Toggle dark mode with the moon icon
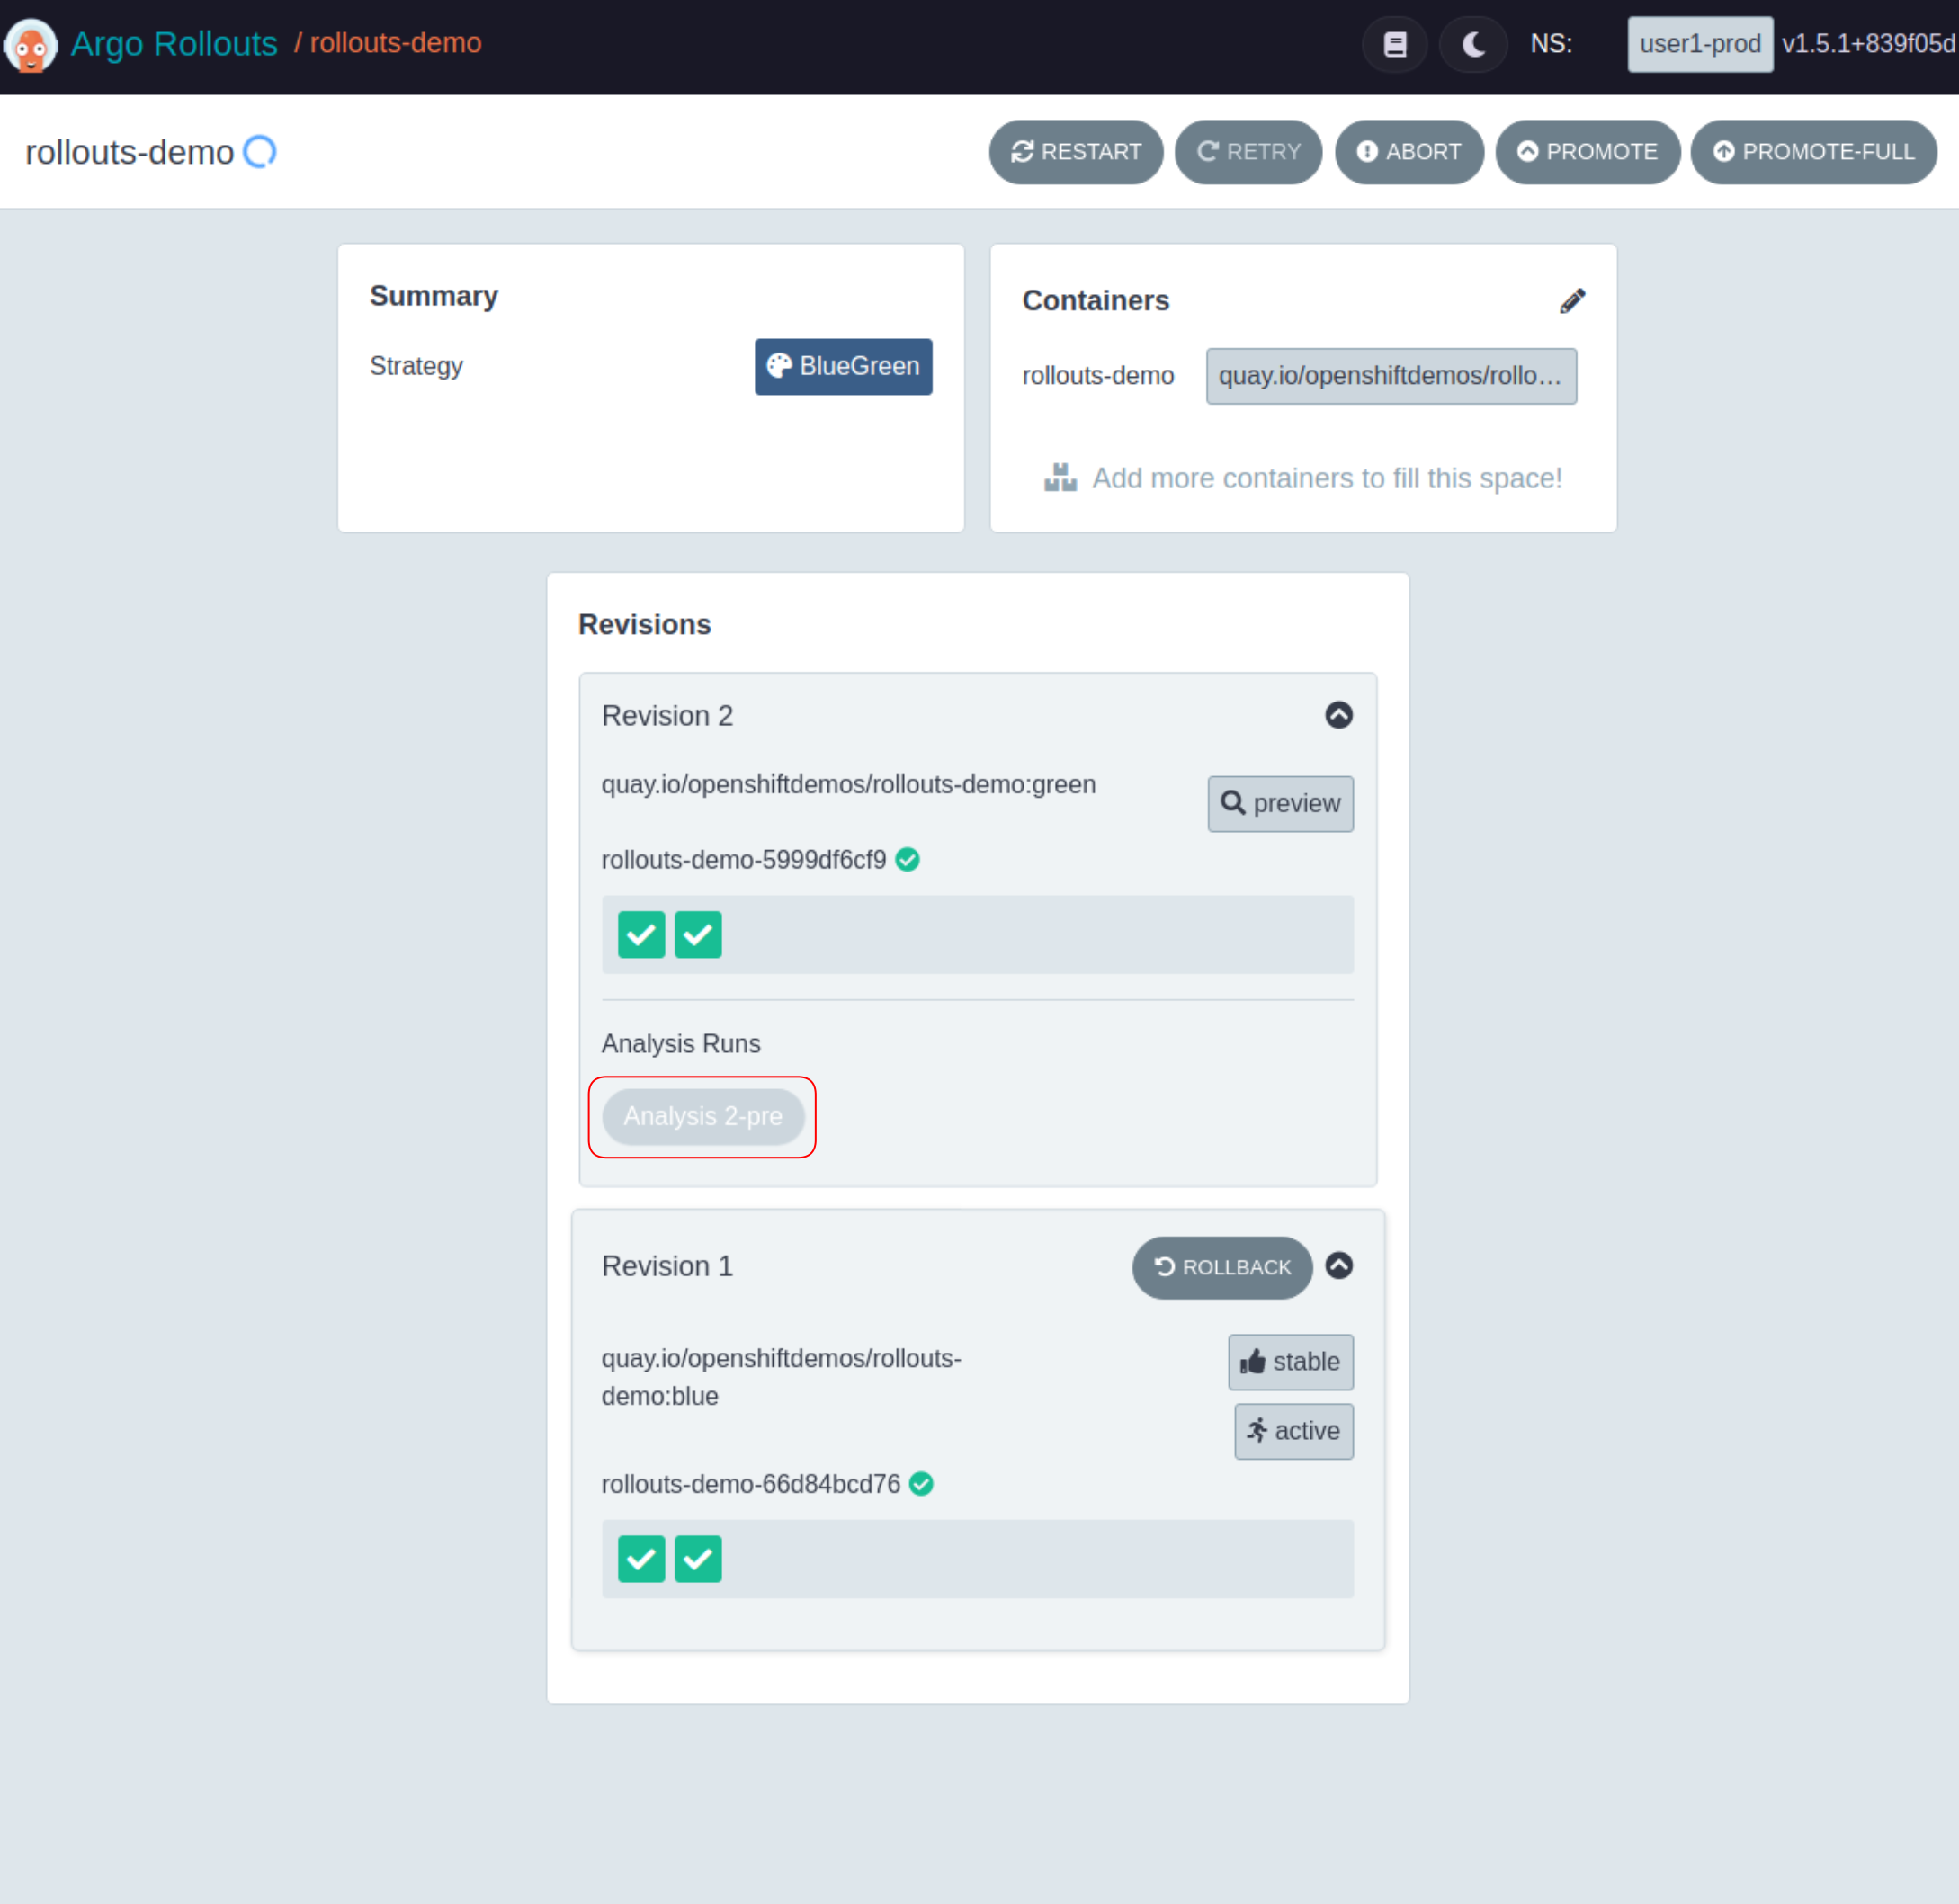 [x=1473, y=44]
